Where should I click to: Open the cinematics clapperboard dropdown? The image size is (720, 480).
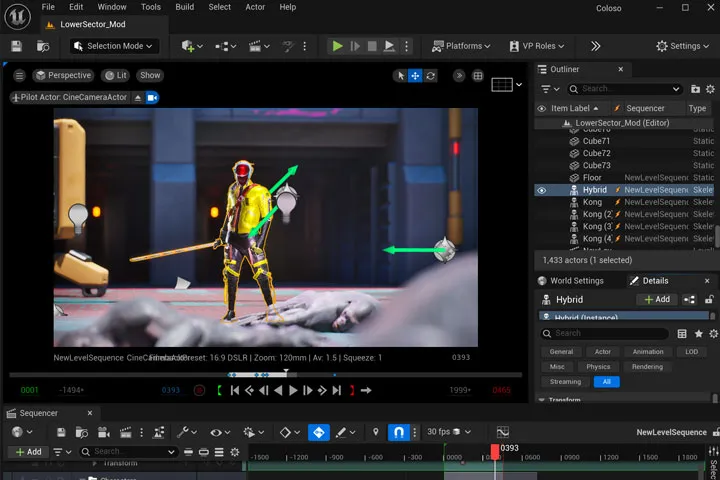[259, 46]
